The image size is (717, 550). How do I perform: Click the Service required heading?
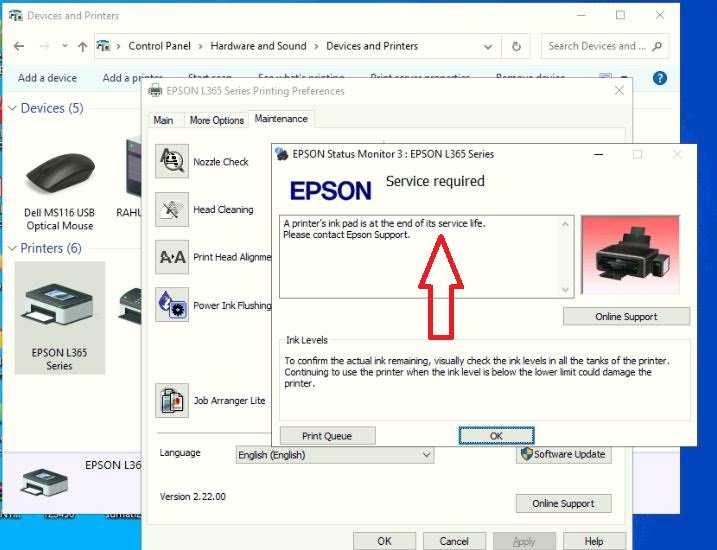tap(435, 182)
